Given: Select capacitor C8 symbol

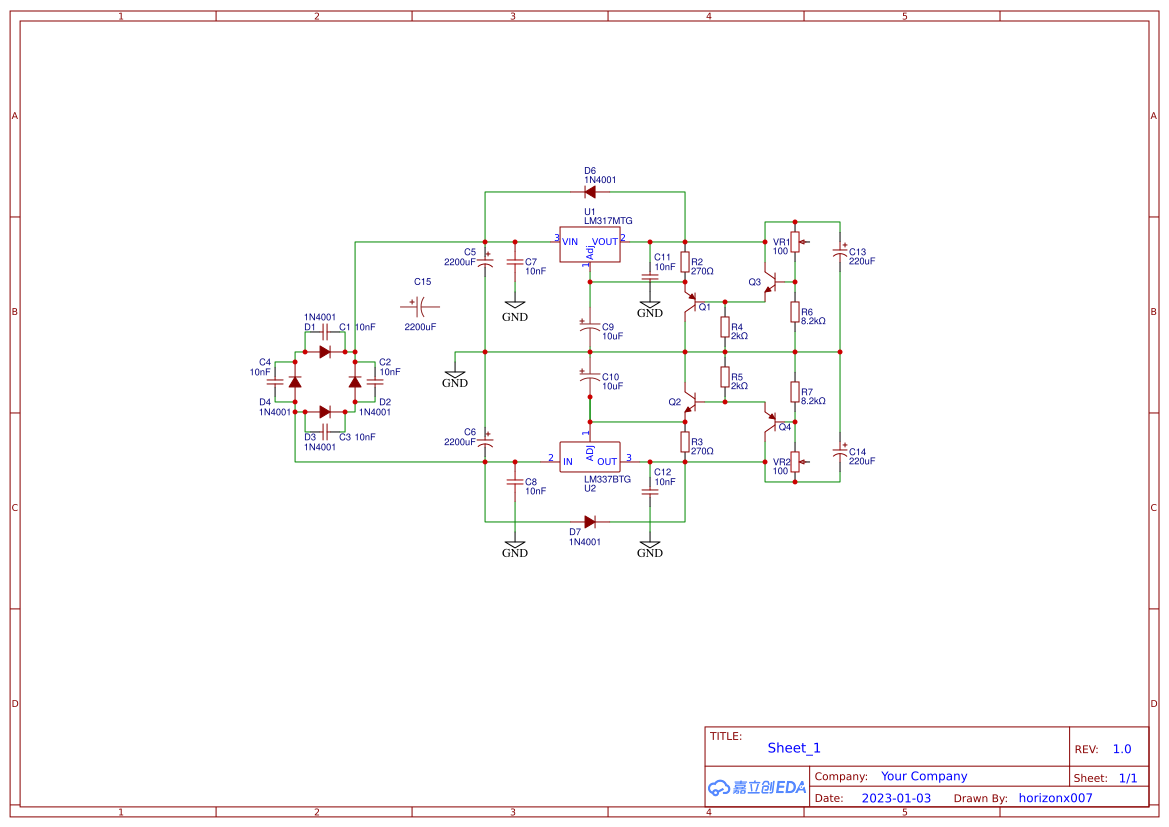Looking at the screenshot, I should coord(514,482).
